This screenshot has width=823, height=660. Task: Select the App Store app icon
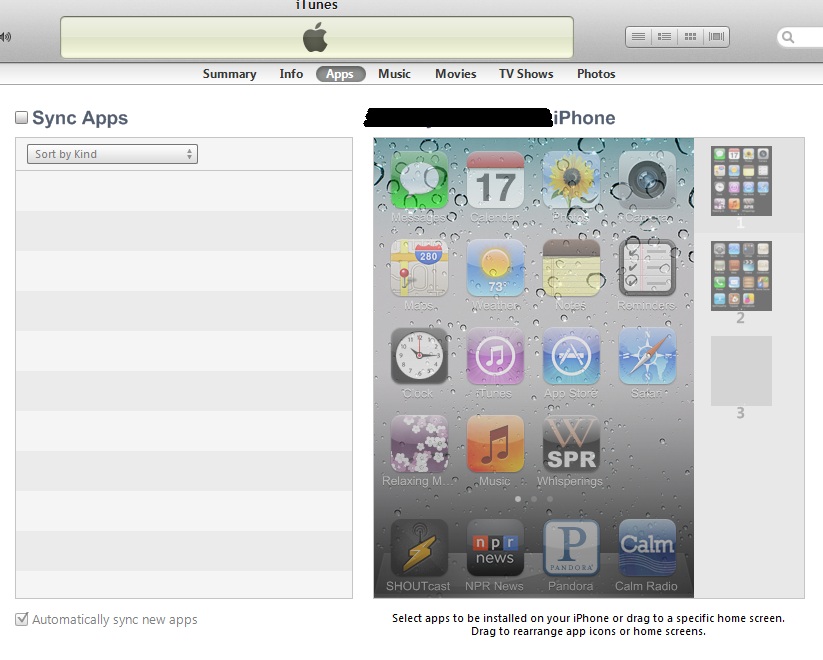[x=571, y=356]
